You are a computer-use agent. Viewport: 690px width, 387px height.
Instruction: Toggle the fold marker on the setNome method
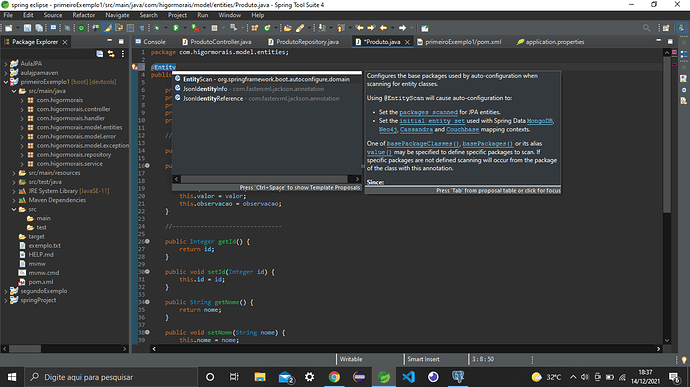pos(147,332)
